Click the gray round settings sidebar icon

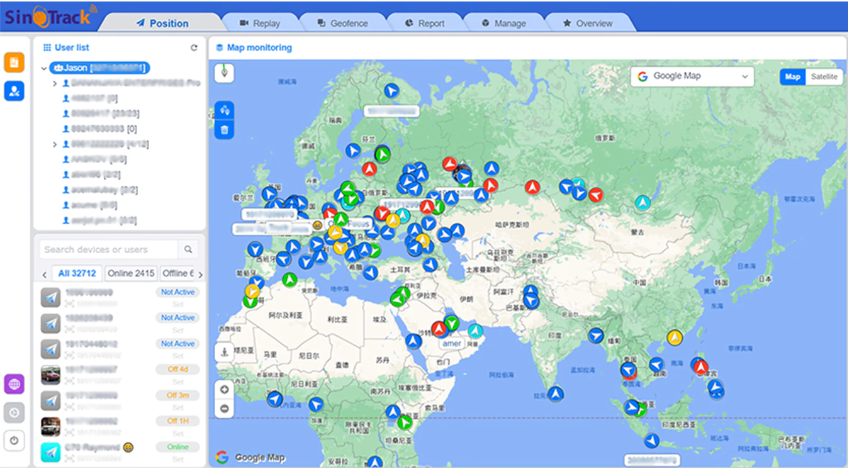pyautogui.click(x=14, y=413)
